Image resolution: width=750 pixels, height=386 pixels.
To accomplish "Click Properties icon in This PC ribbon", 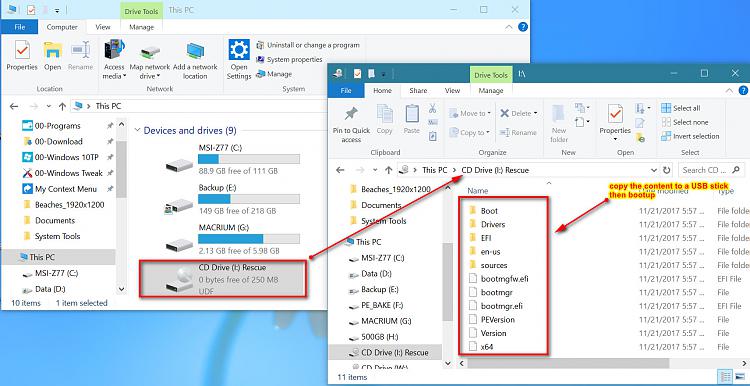I will [22, 50].
